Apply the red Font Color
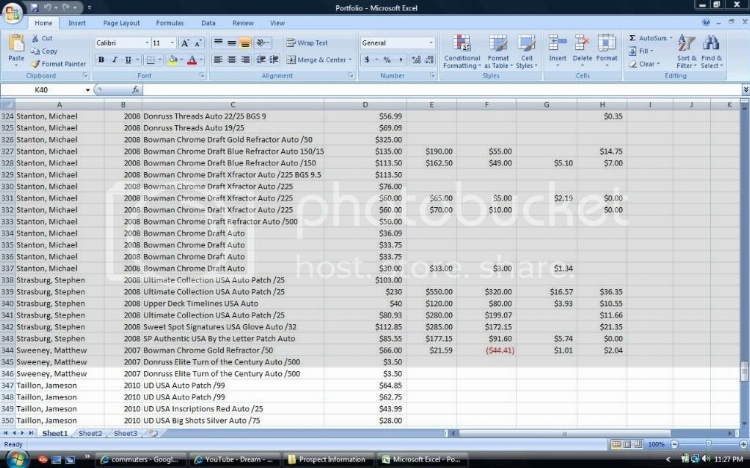 coord(192,60)
